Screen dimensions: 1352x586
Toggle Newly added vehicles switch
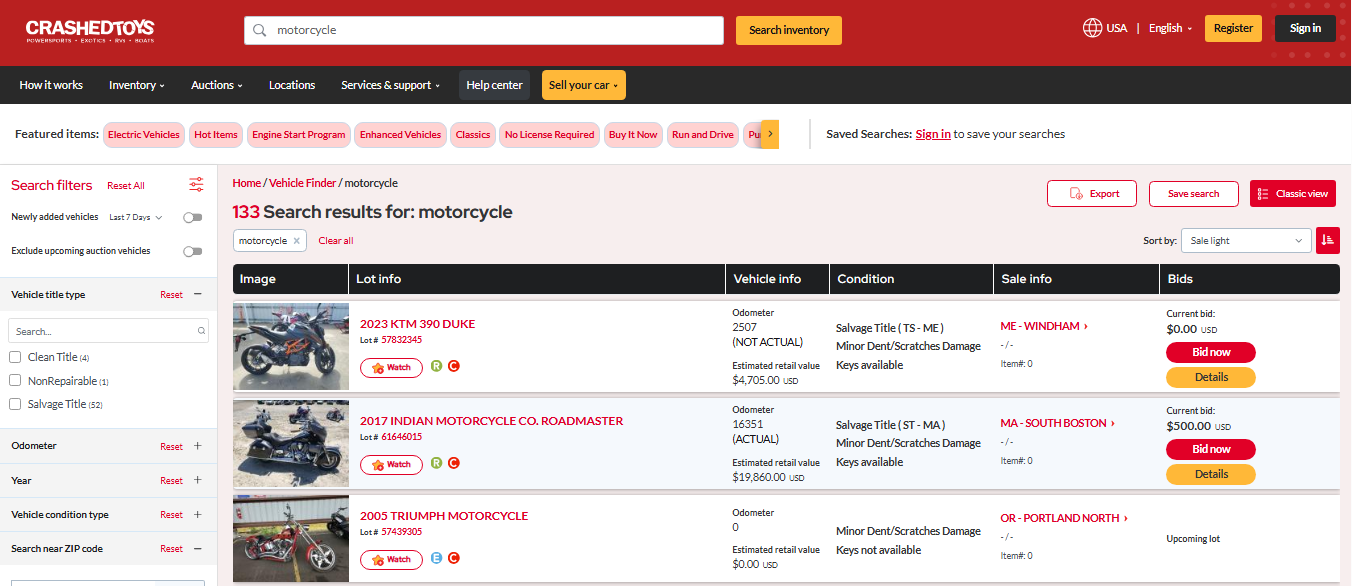(x=192, y=217)
